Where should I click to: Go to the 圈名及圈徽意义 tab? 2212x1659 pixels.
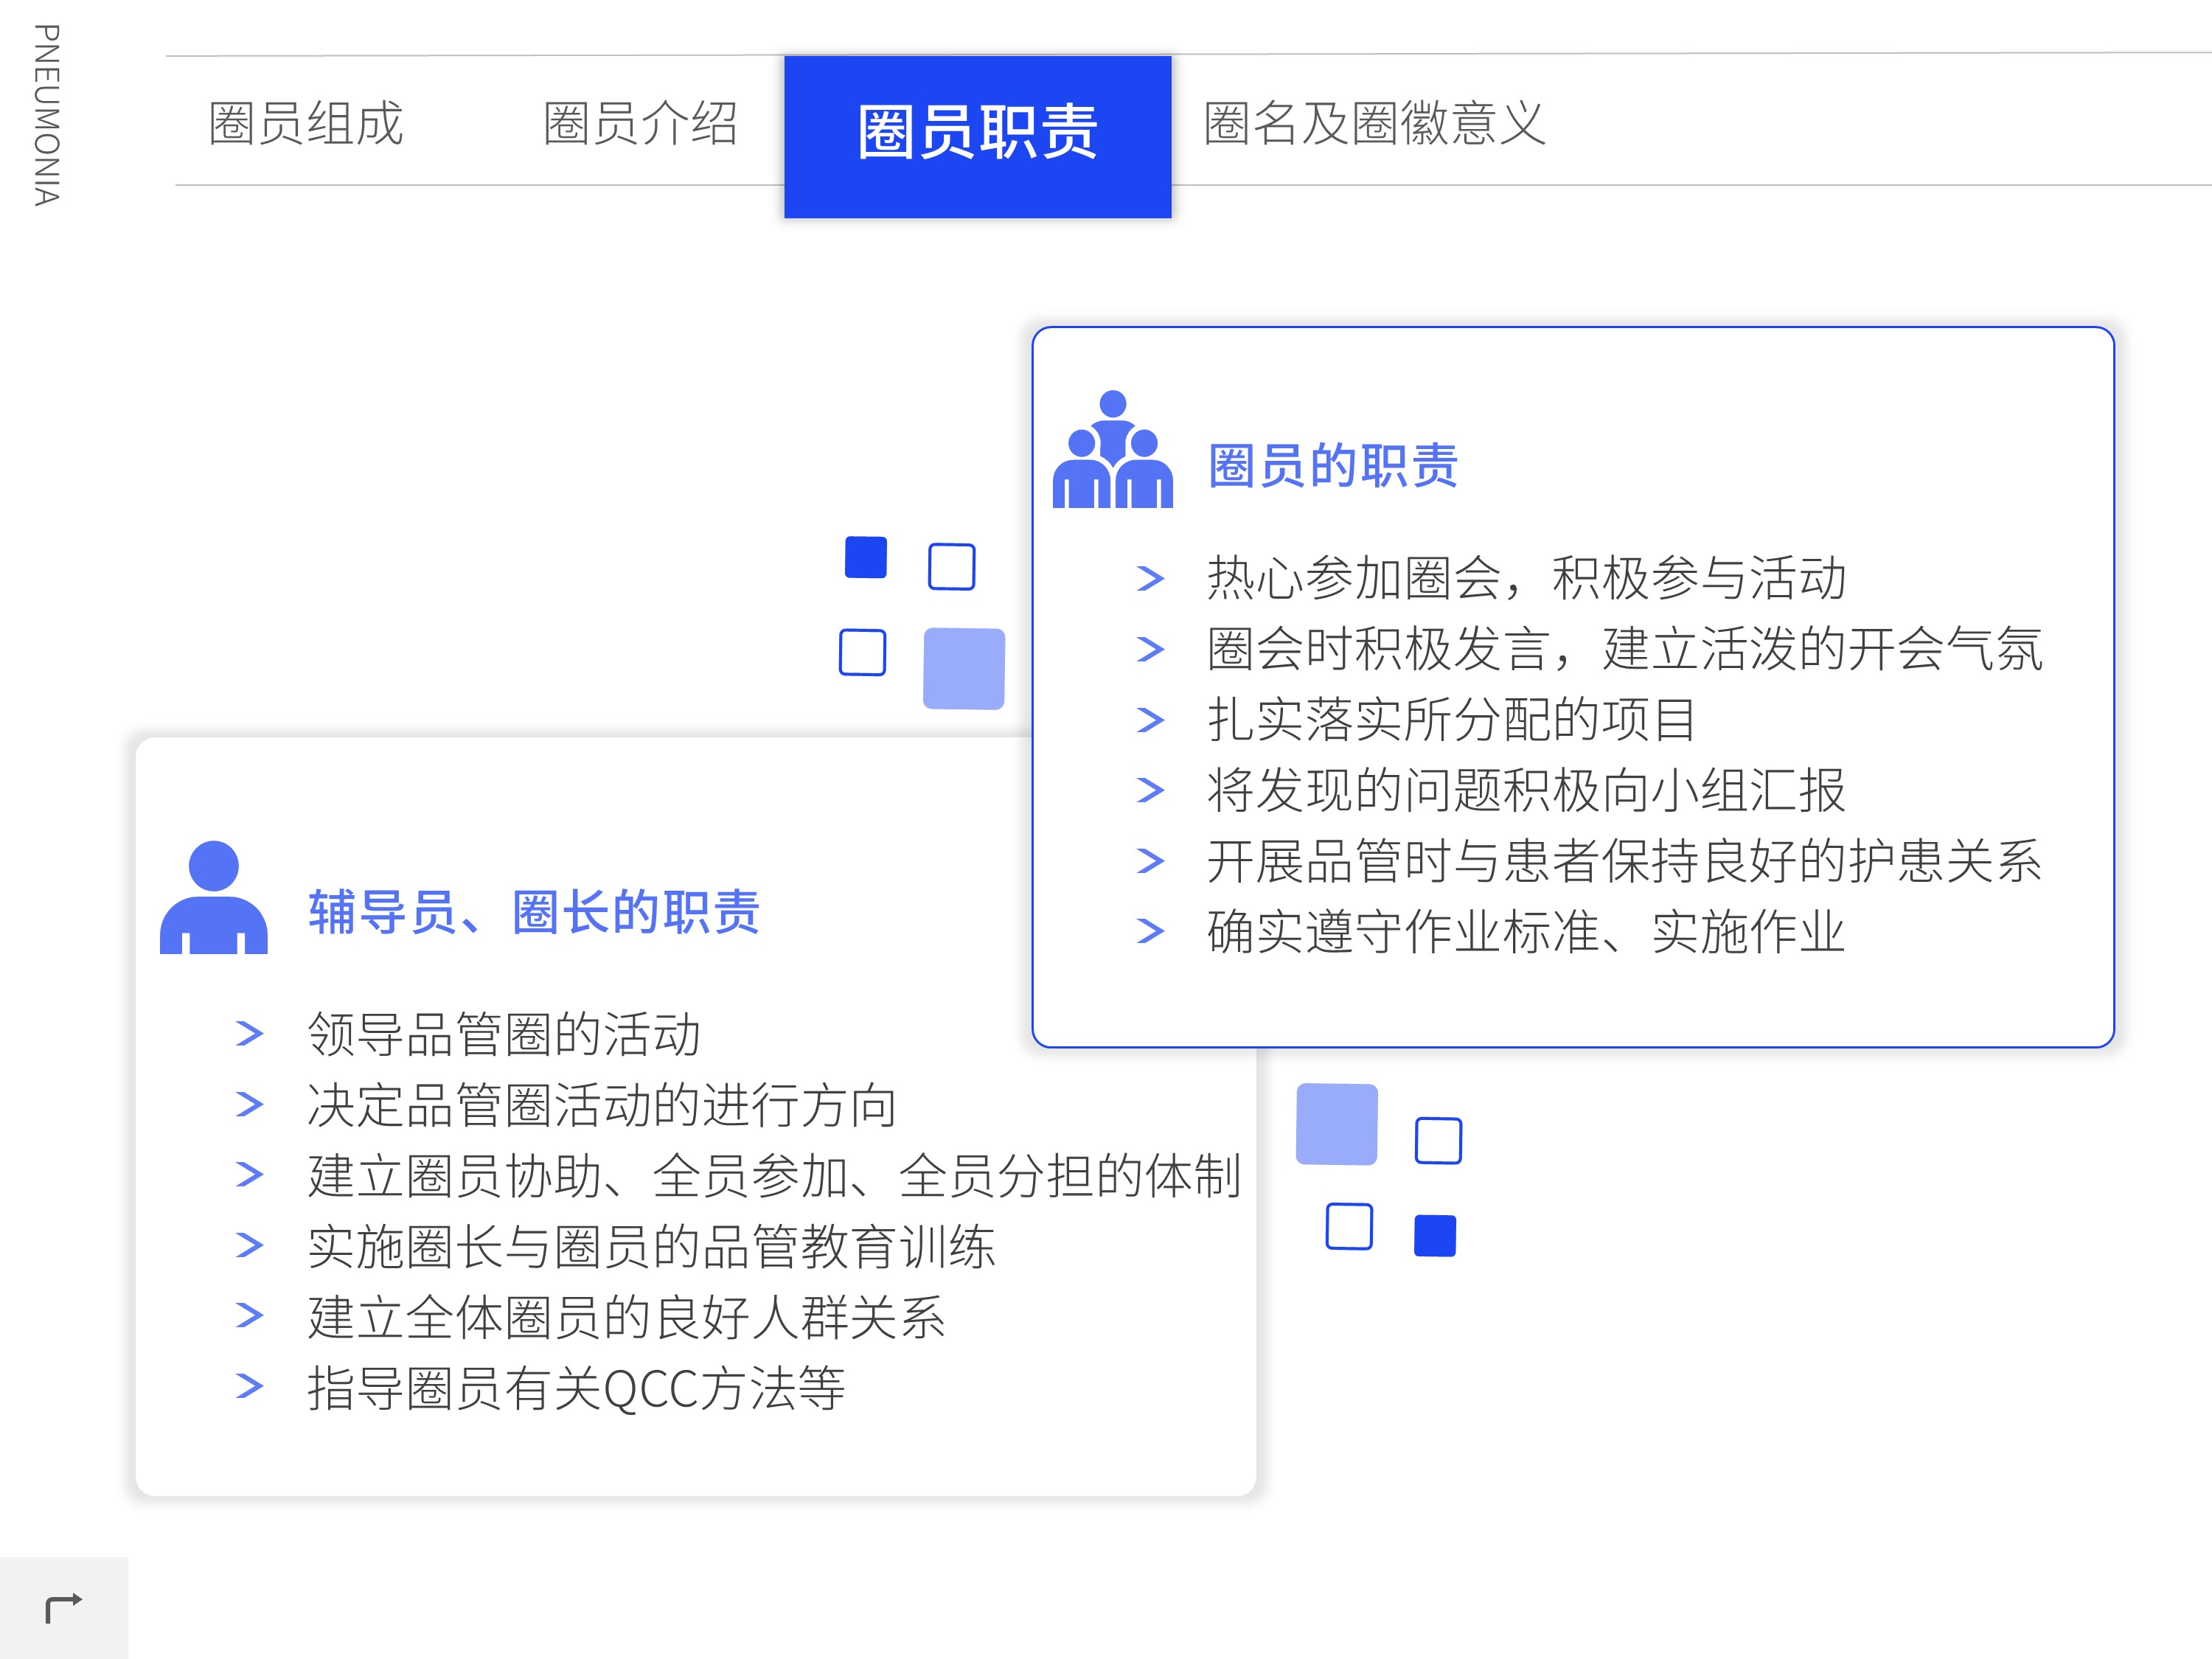coord(1374,124)
